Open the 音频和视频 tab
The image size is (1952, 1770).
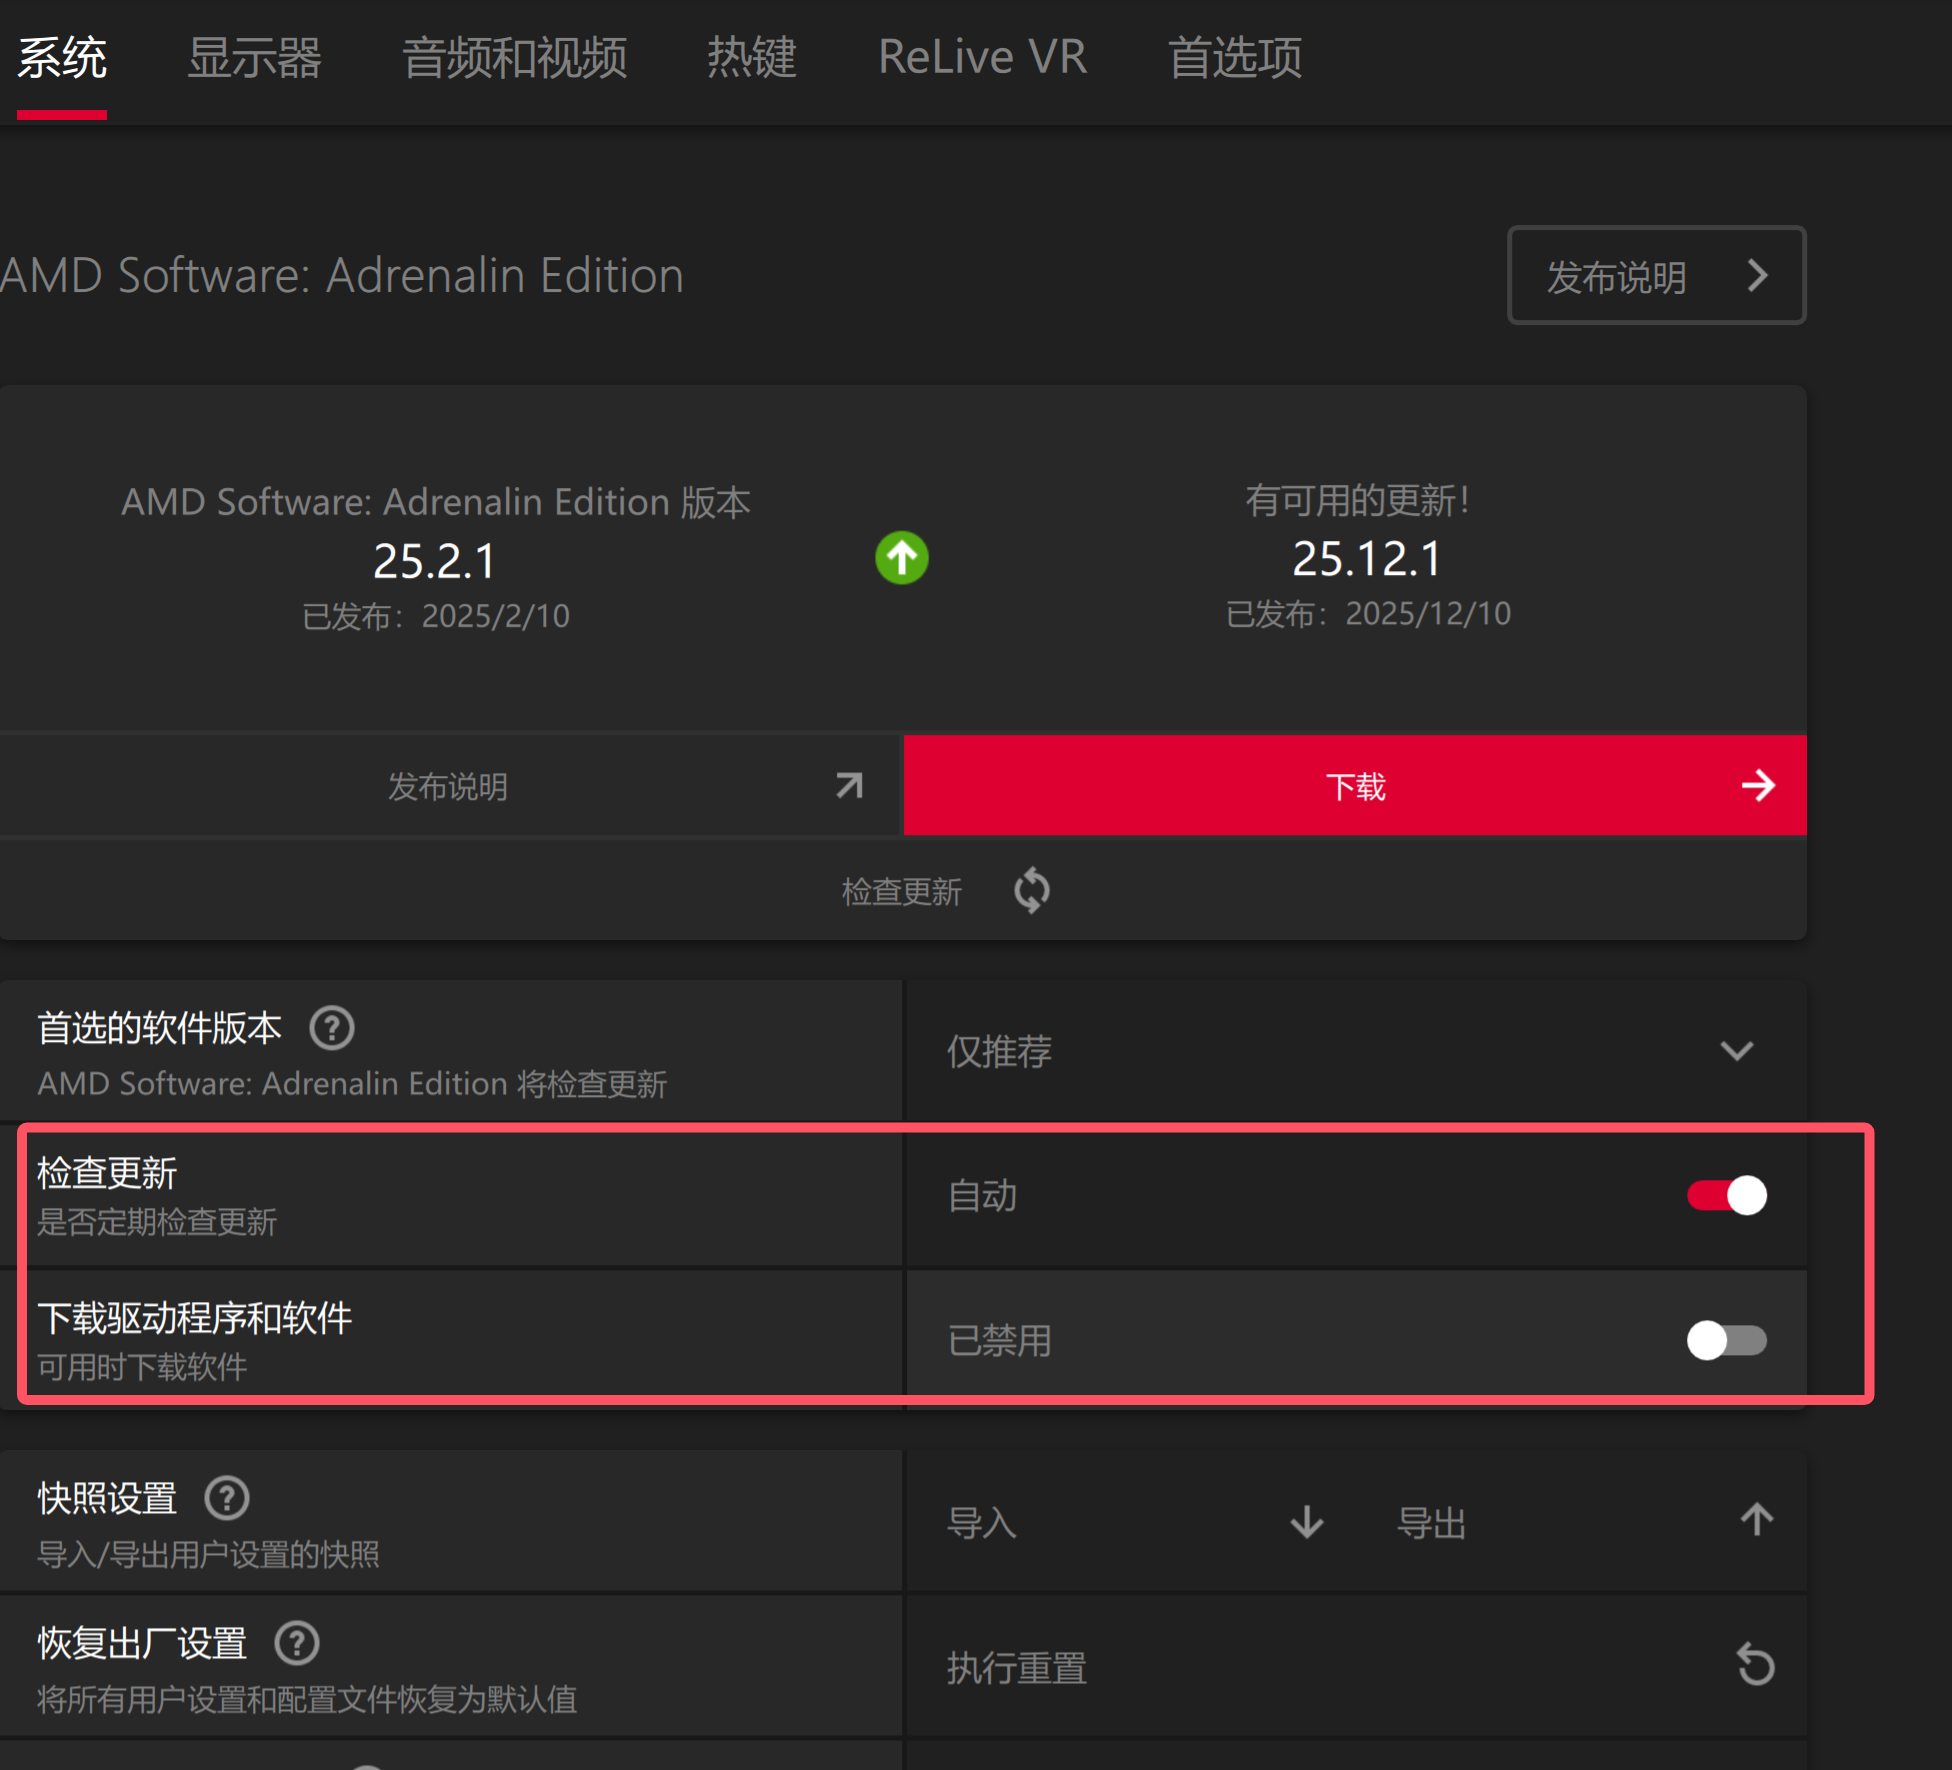point(515,58)
